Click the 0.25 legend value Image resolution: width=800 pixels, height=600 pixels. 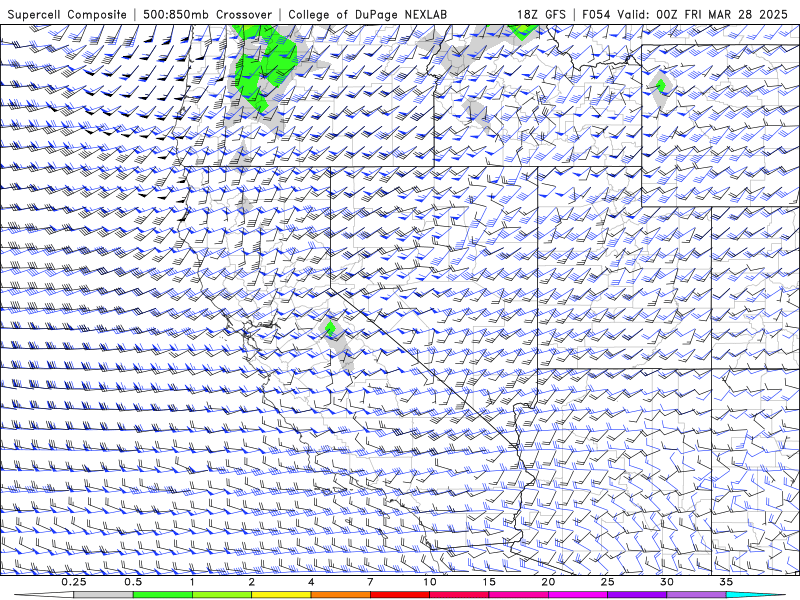coord(74,582)
